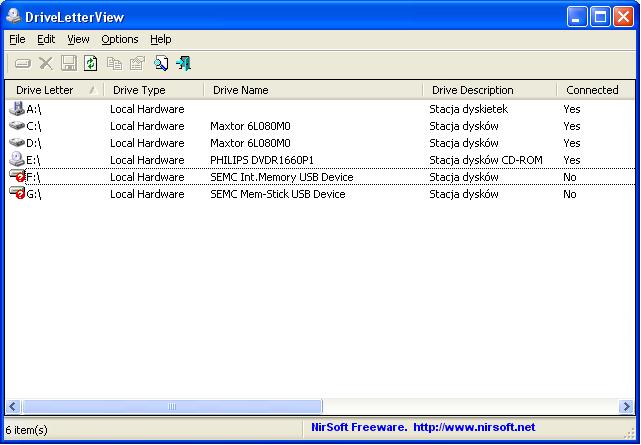Image resolution: width=641 pixels, height=445 pixels.
Task: Click the floppy drive icon of A:\
Action: (x=17, y=109)
